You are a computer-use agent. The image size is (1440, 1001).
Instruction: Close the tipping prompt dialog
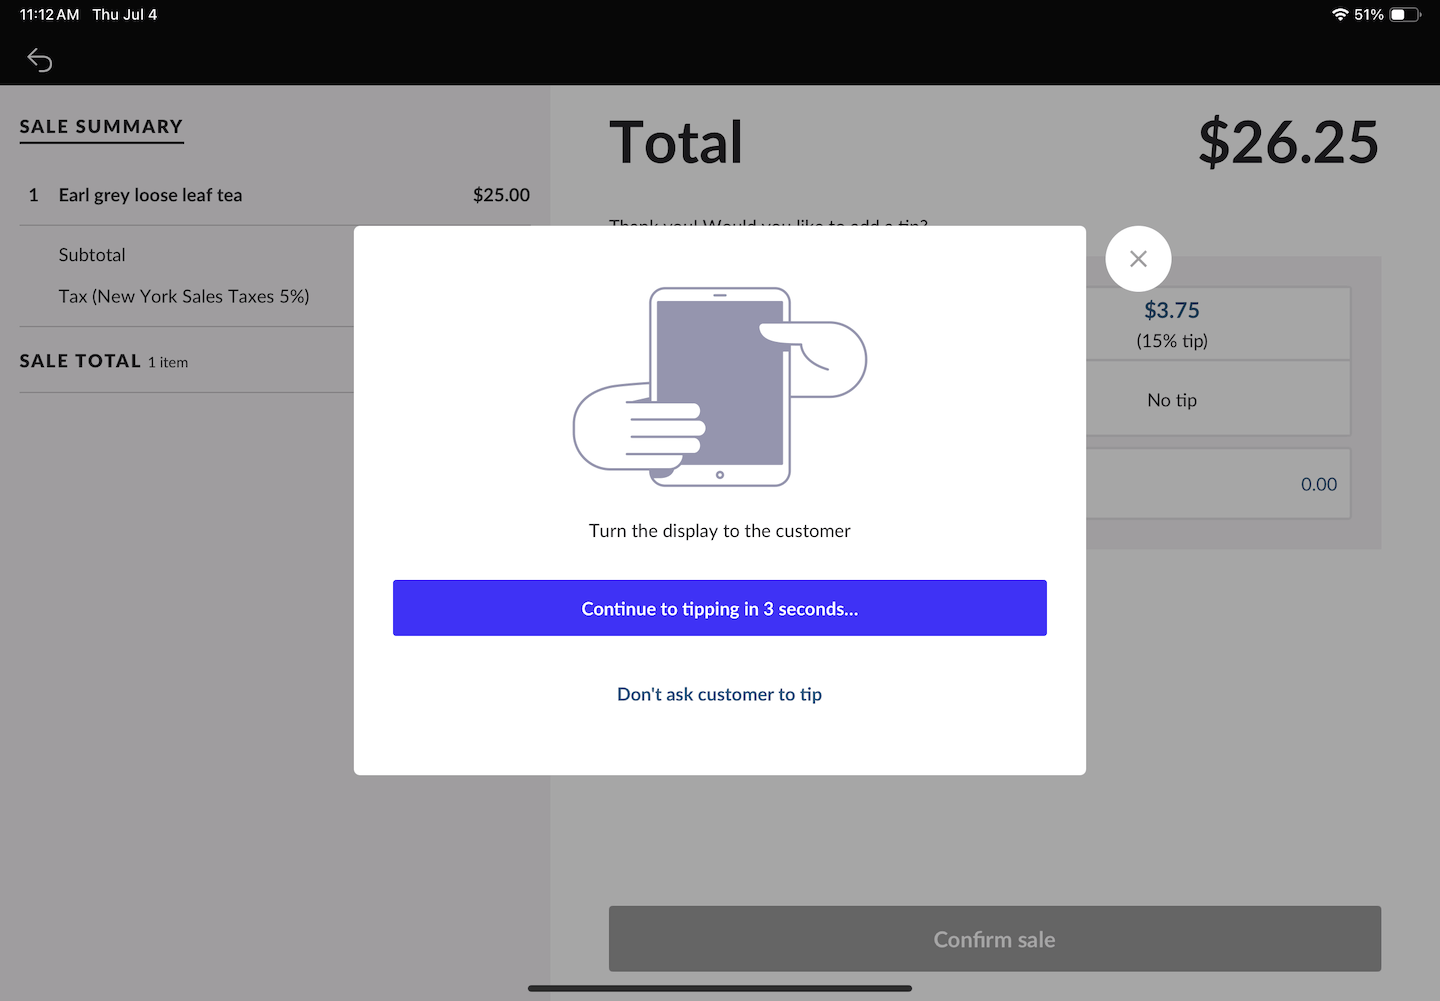click(x=1138, y=259)
